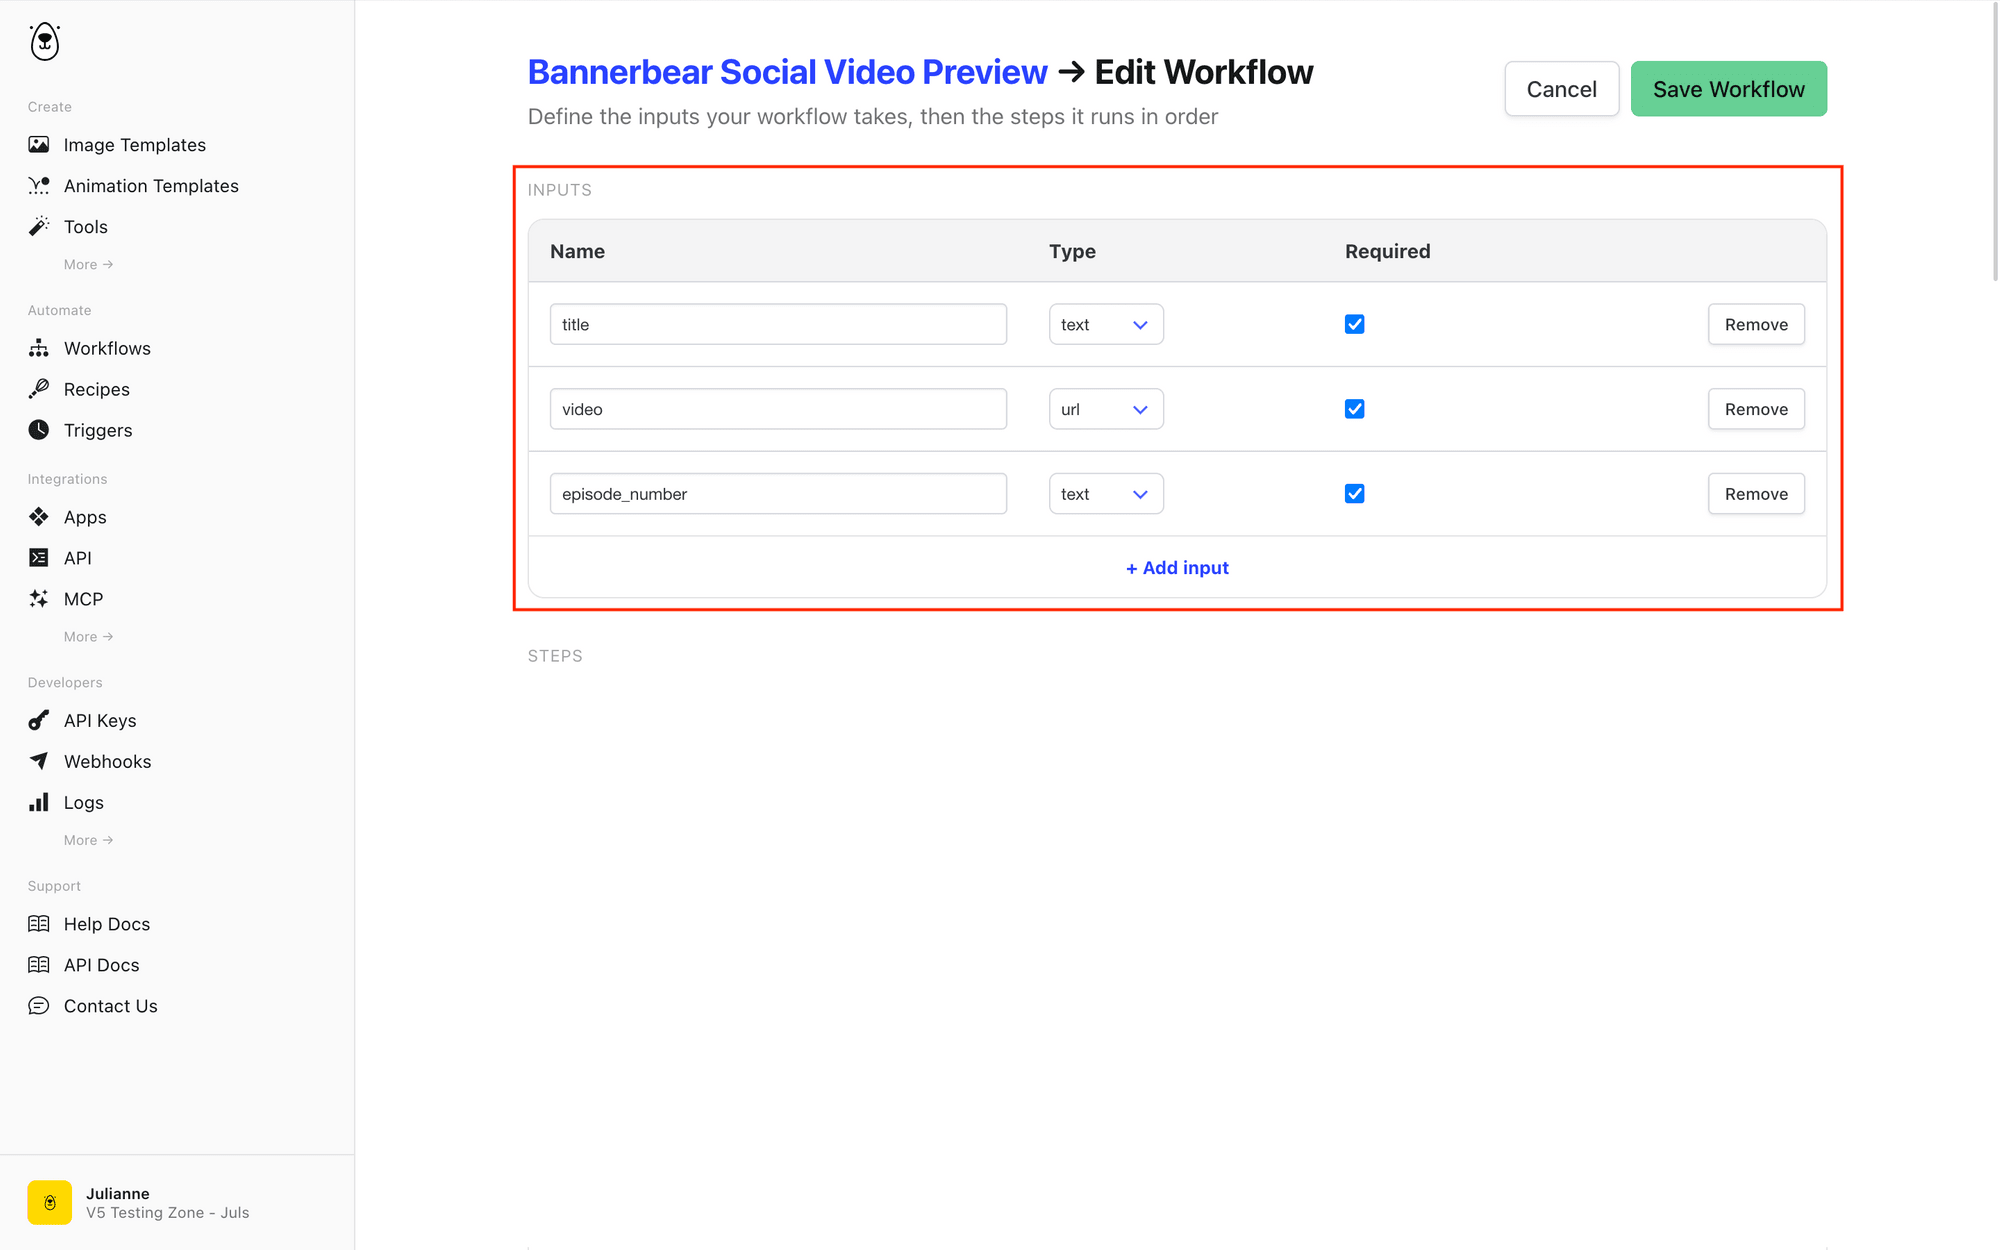Click the Triggers clock icon
Screen dimensions: 2000x1250
39,430
